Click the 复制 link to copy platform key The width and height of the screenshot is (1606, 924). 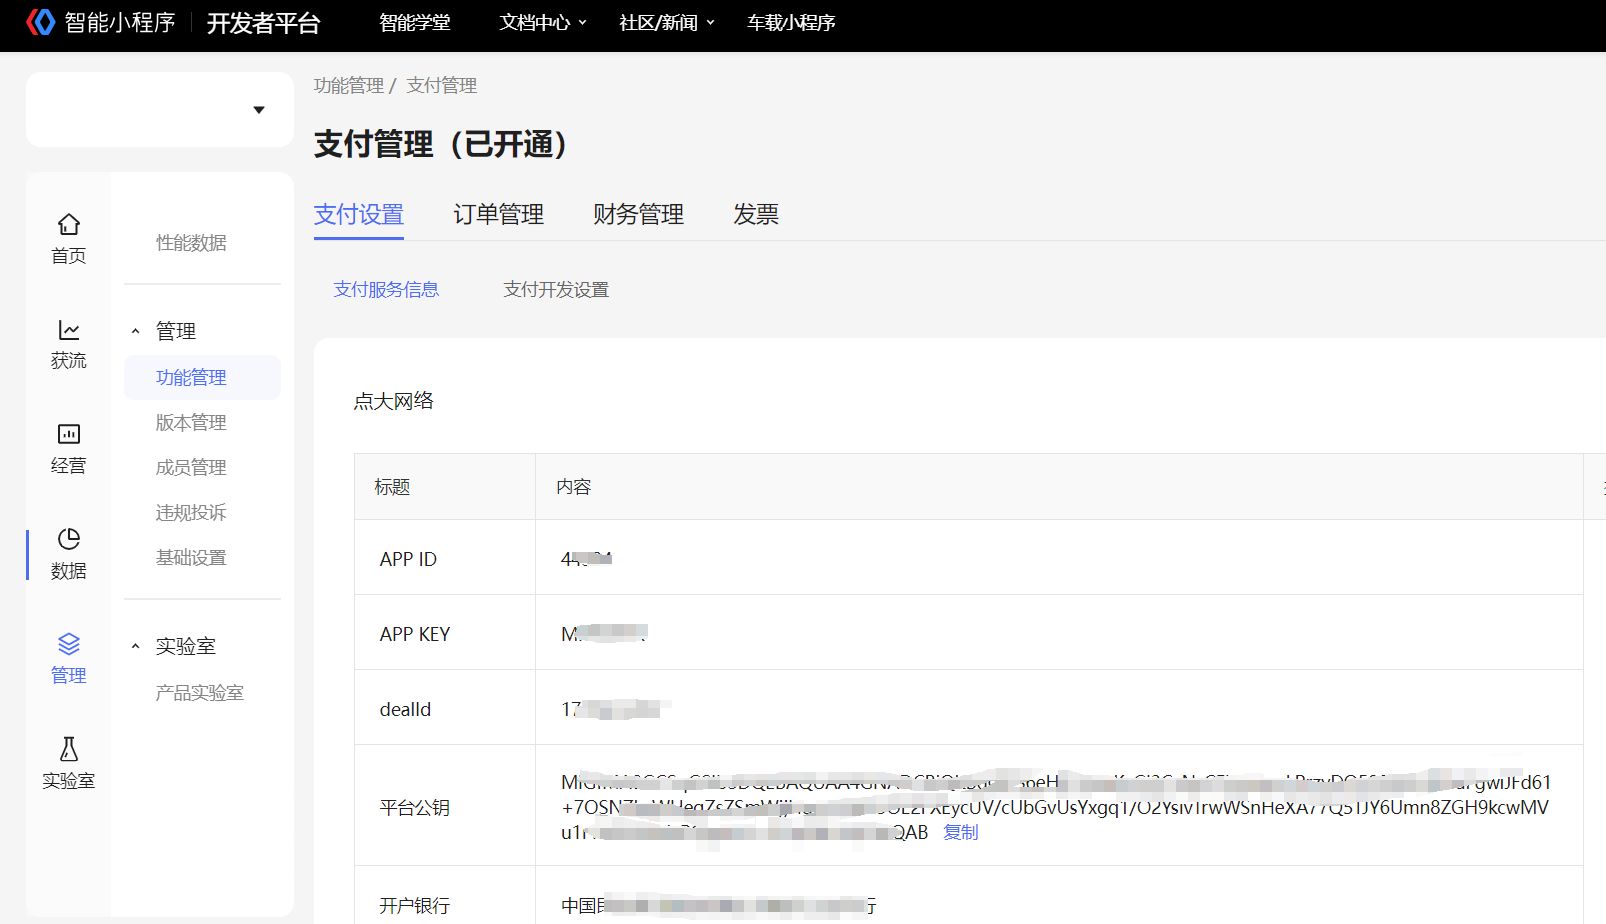(x=960, y=832)
